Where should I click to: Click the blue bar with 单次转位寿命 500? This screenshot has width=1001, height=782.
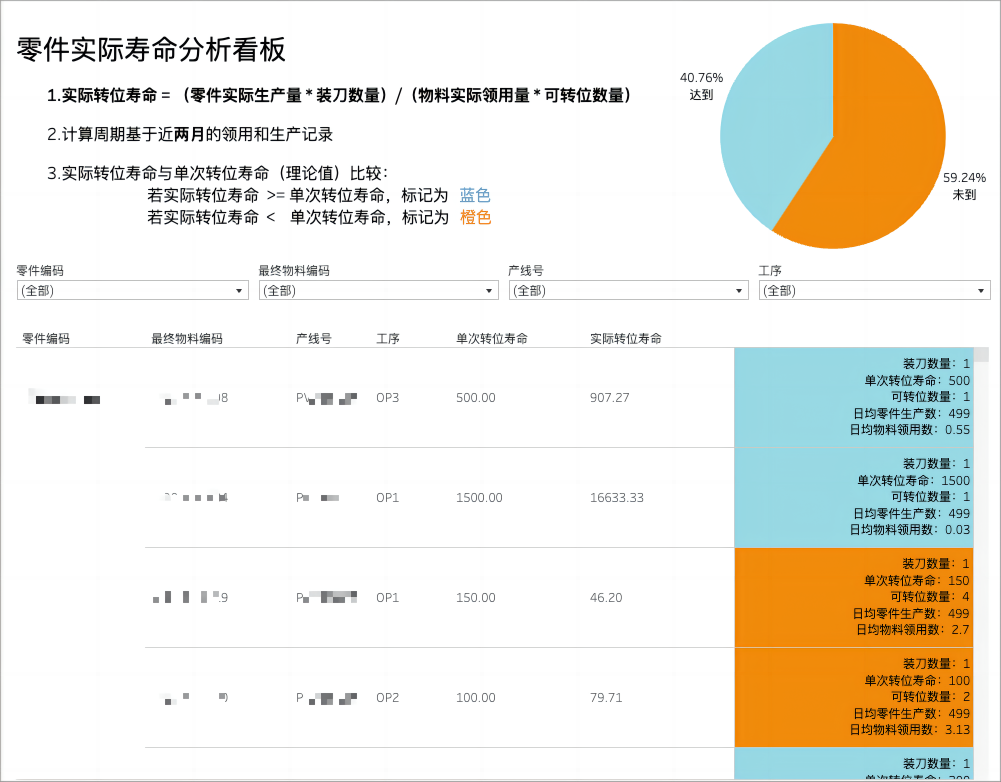point(800,398)
